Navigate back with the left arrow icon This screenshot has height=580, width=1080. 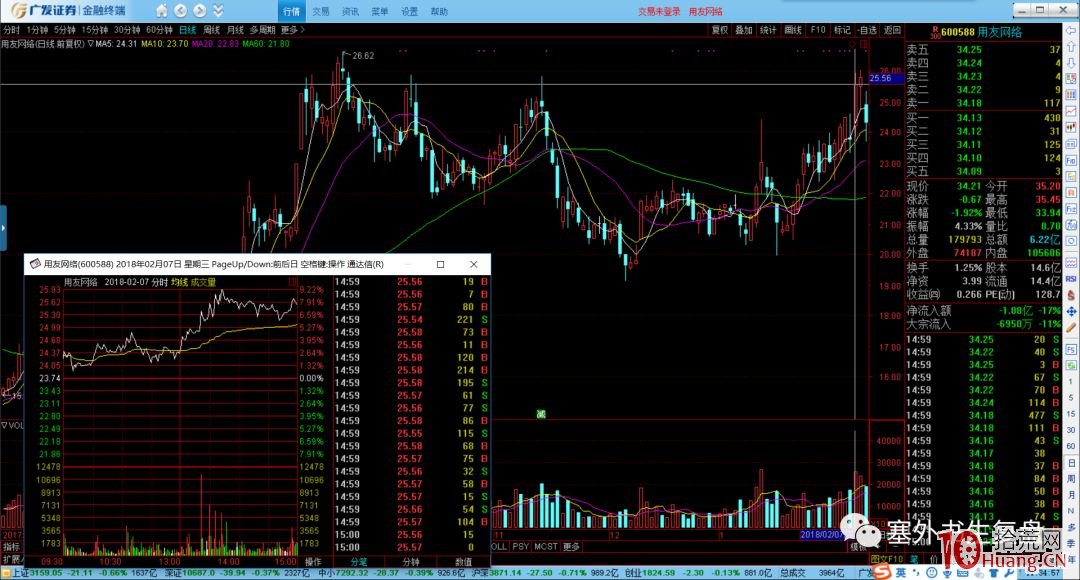180,10
